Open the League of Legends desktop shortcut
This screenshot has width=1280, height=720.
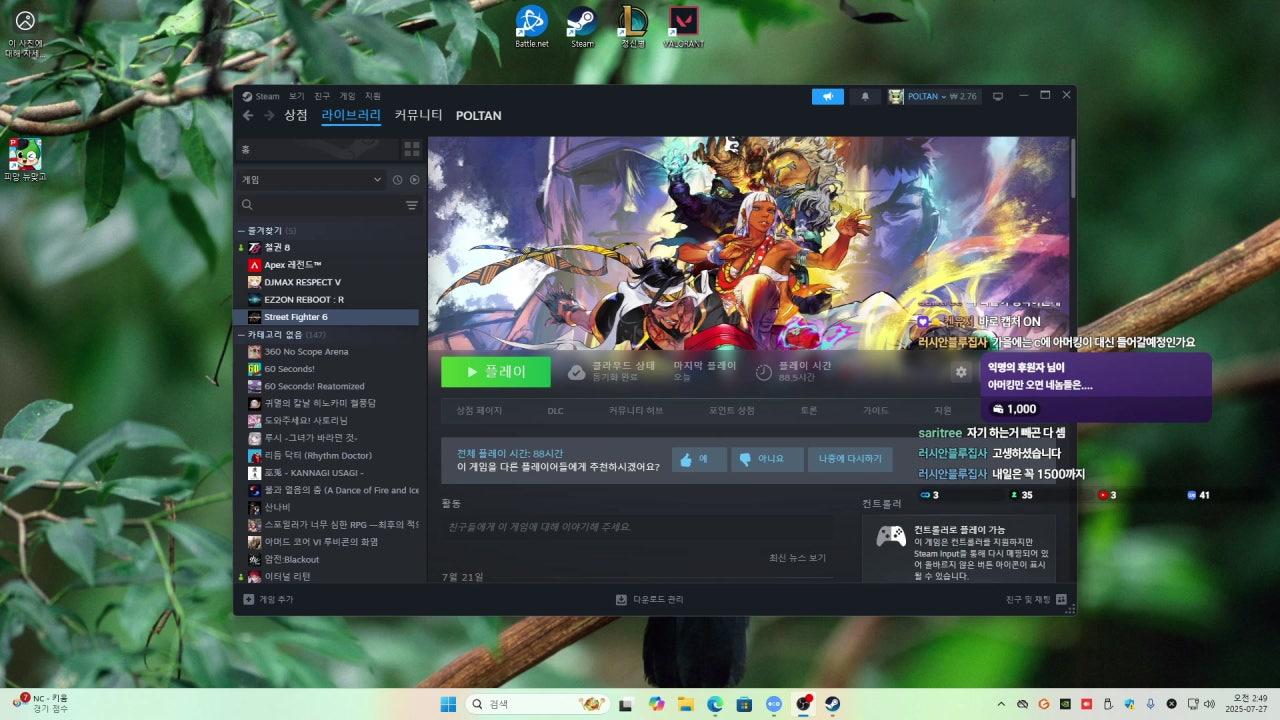click(632, 27)
